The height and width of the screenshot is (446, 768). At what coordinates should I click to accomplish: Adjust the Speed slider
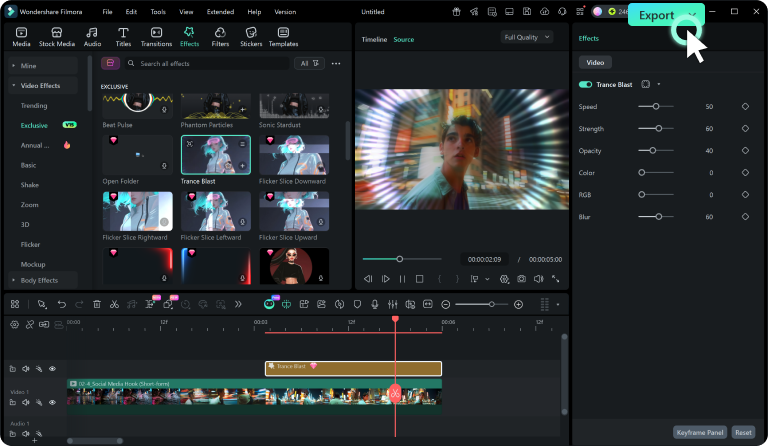[656, 106]
